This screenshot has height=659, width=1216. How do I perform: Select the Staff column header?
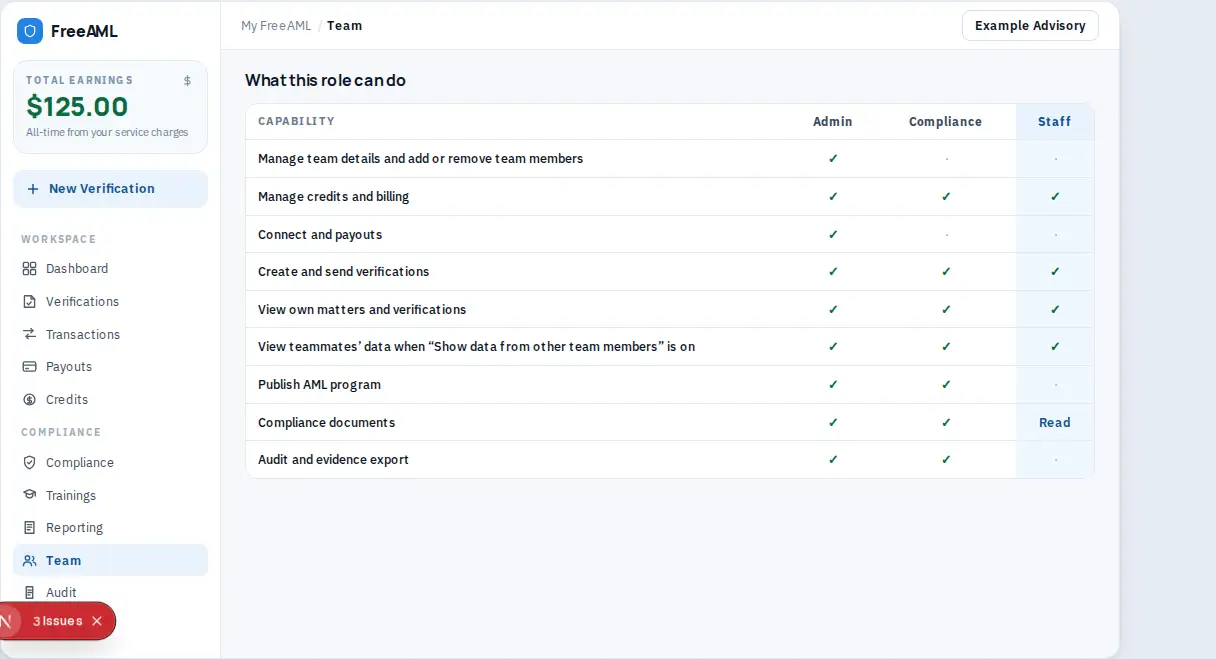[x=1054, y=122]
